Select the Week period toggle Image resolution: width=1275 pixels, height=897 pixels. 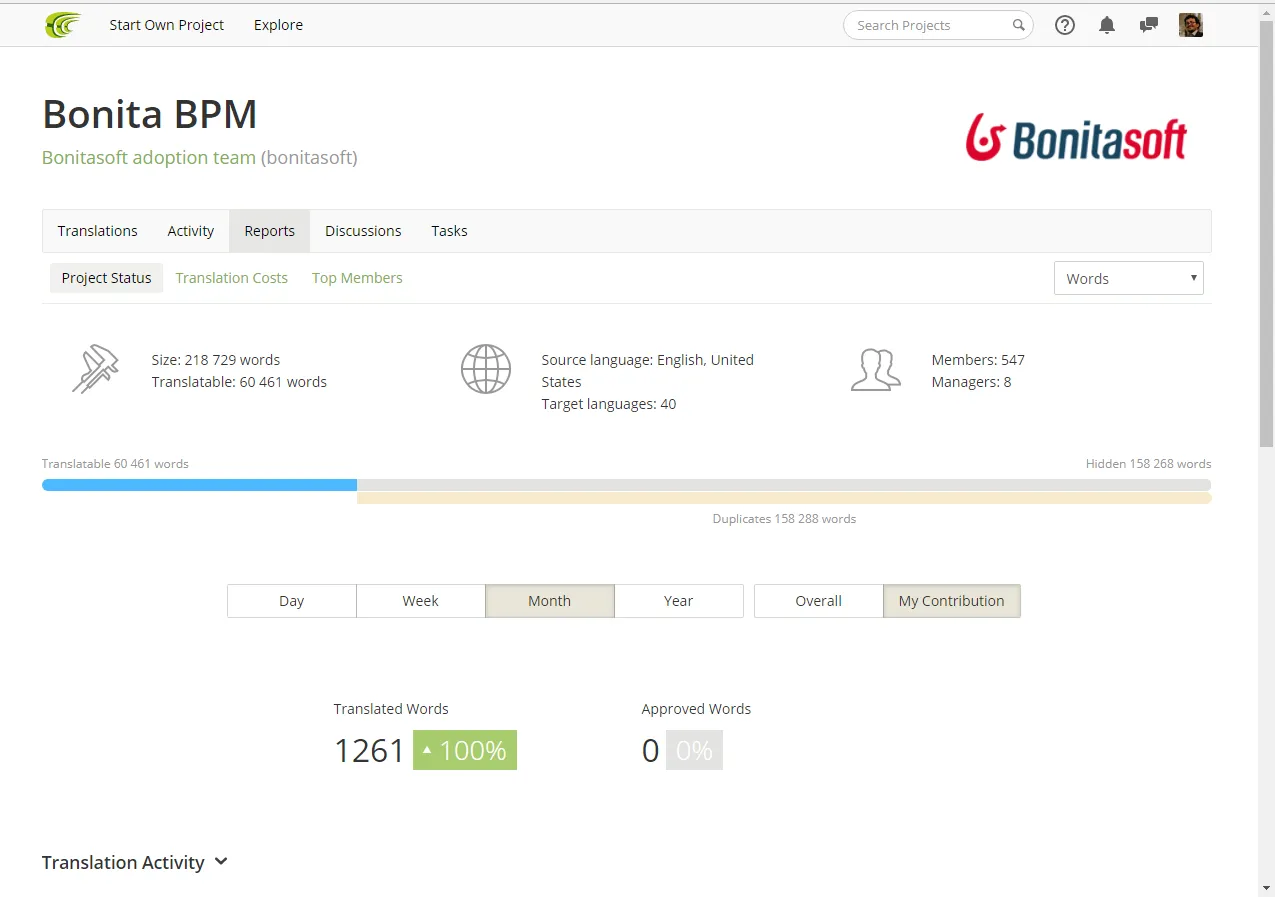click(421, 601)
